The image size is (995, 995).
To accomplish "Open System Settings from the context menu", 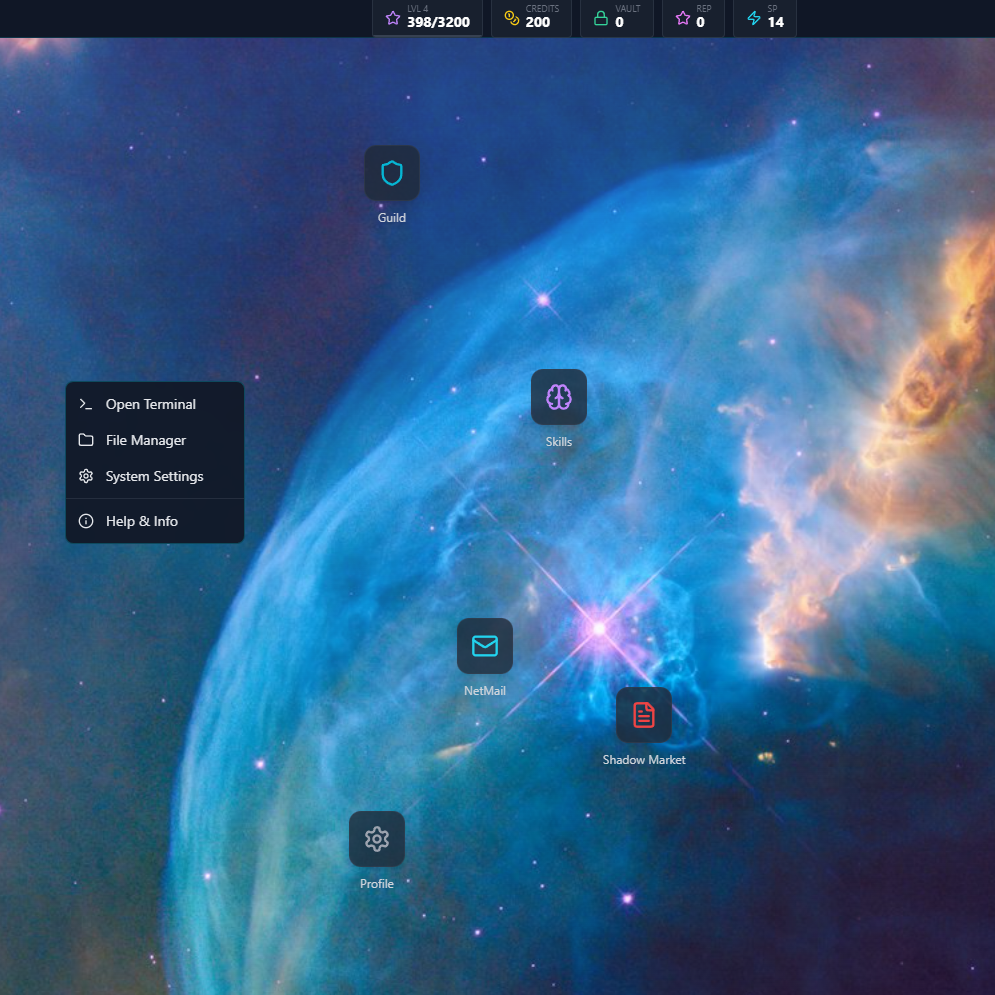I will [154, 476].
